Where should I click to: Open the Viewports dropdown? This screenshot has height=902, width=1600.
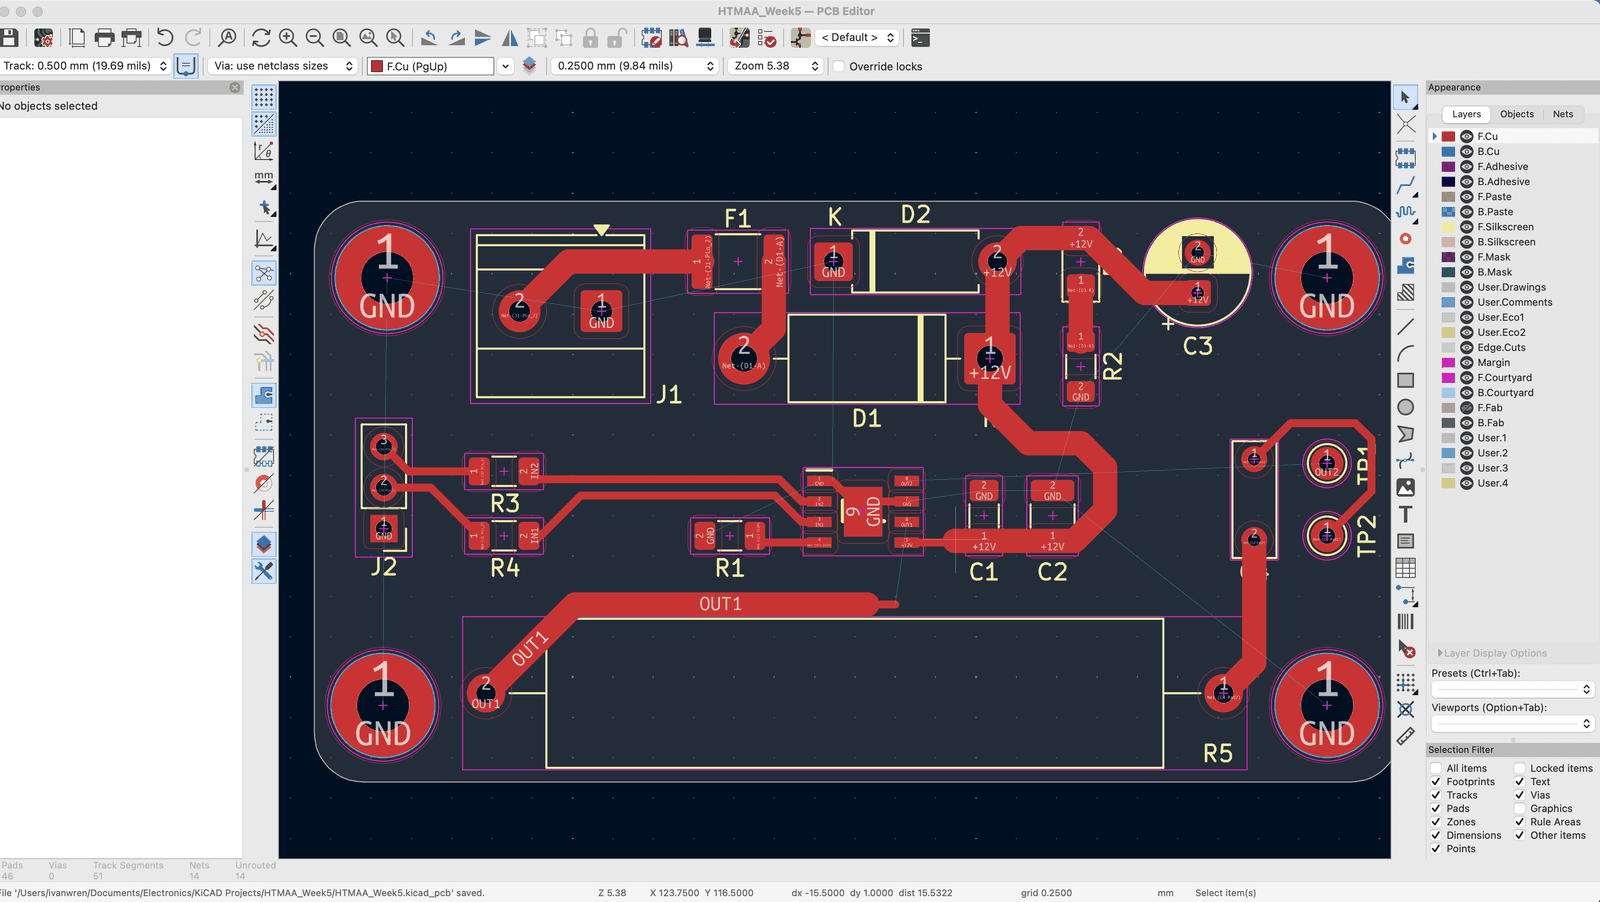[1512, 723]
